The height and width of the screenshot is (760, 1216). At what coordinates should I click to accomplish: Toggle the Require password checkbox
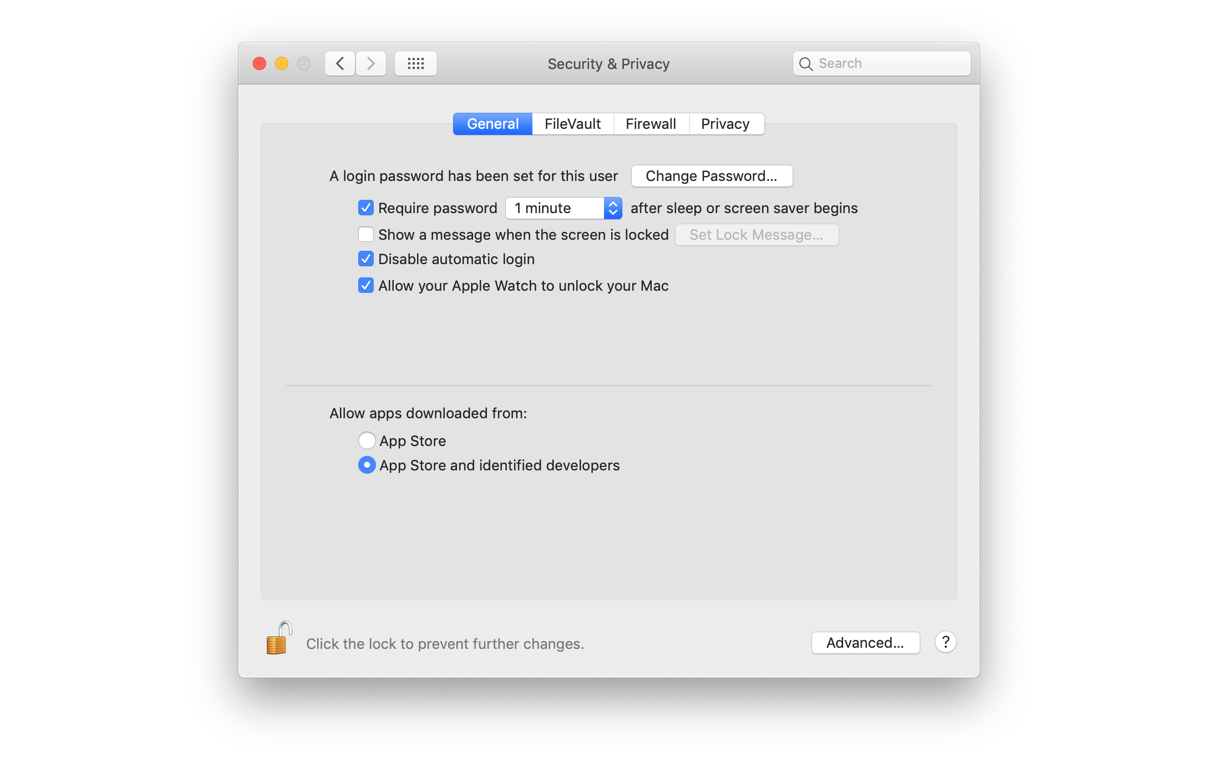pyautogui.click(x=366, y=208)
